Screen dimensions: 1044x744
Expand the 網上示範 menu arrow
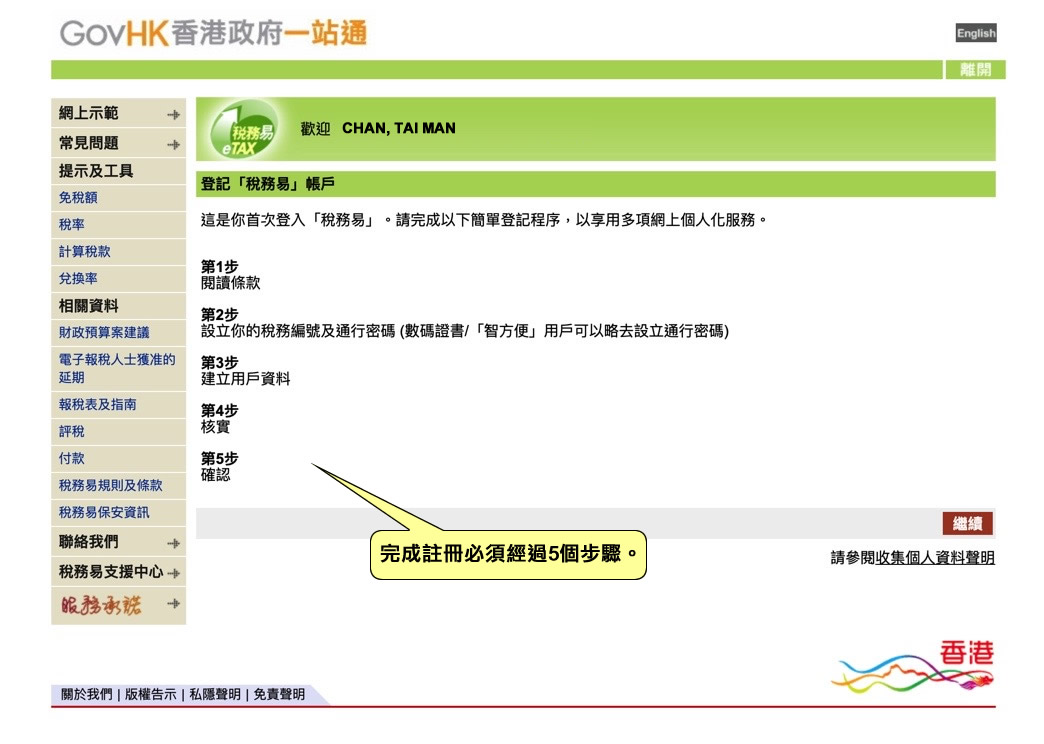tap(174, 115)
